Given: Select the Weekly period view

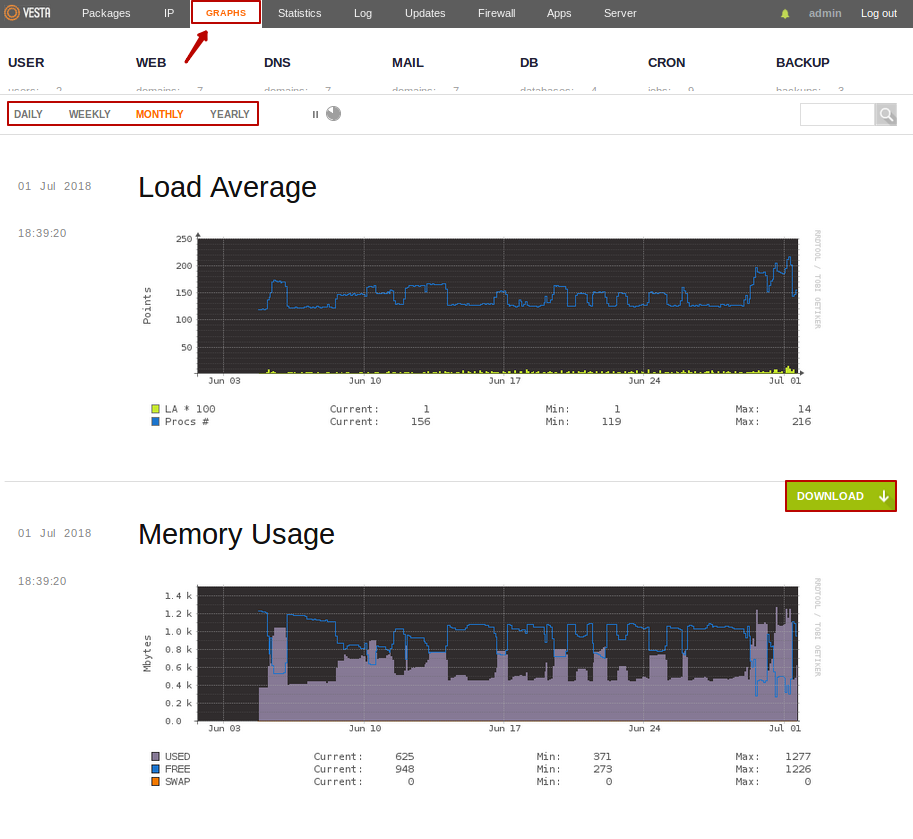Looking at the screenshot, I should [90, 114].
